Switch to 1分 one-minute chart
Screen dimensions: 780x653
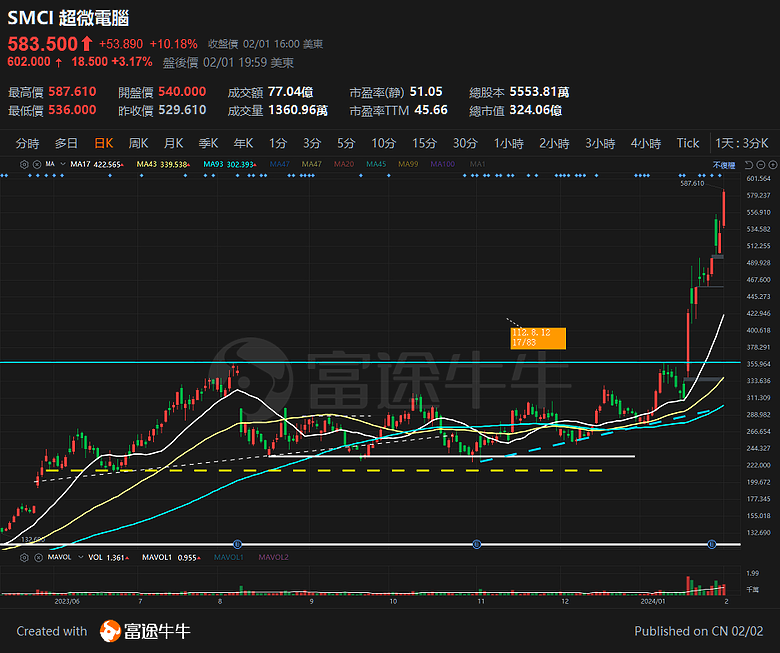pos(278,144)
